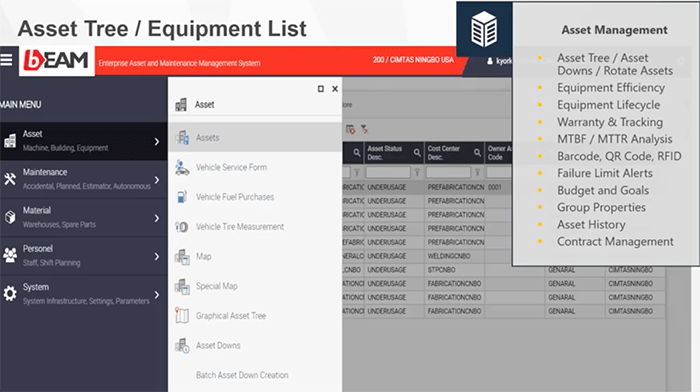Click the WELDINGCNBO cost center cell
Screen dimensions: 700x392
(x=454, y=256)
